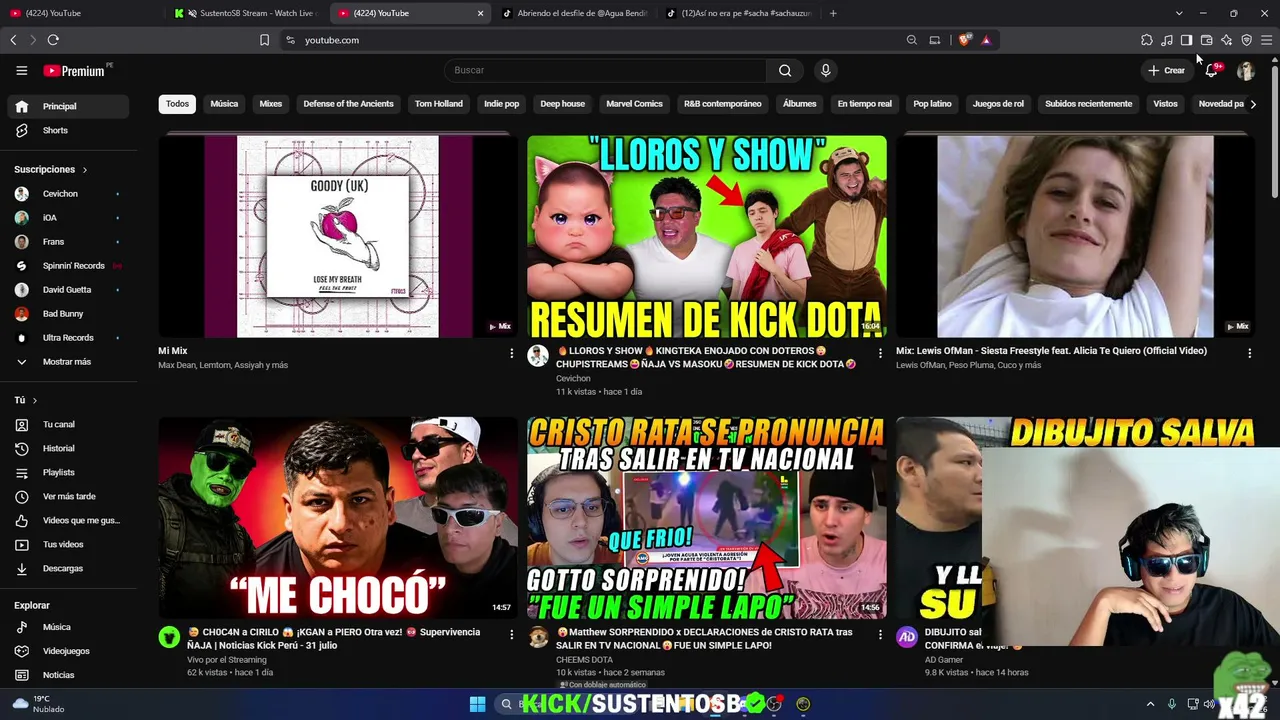Open the browser media control music icon
Image resolution: width=1280 pixels, height=720 pixels.
[x=1167, y=40]
